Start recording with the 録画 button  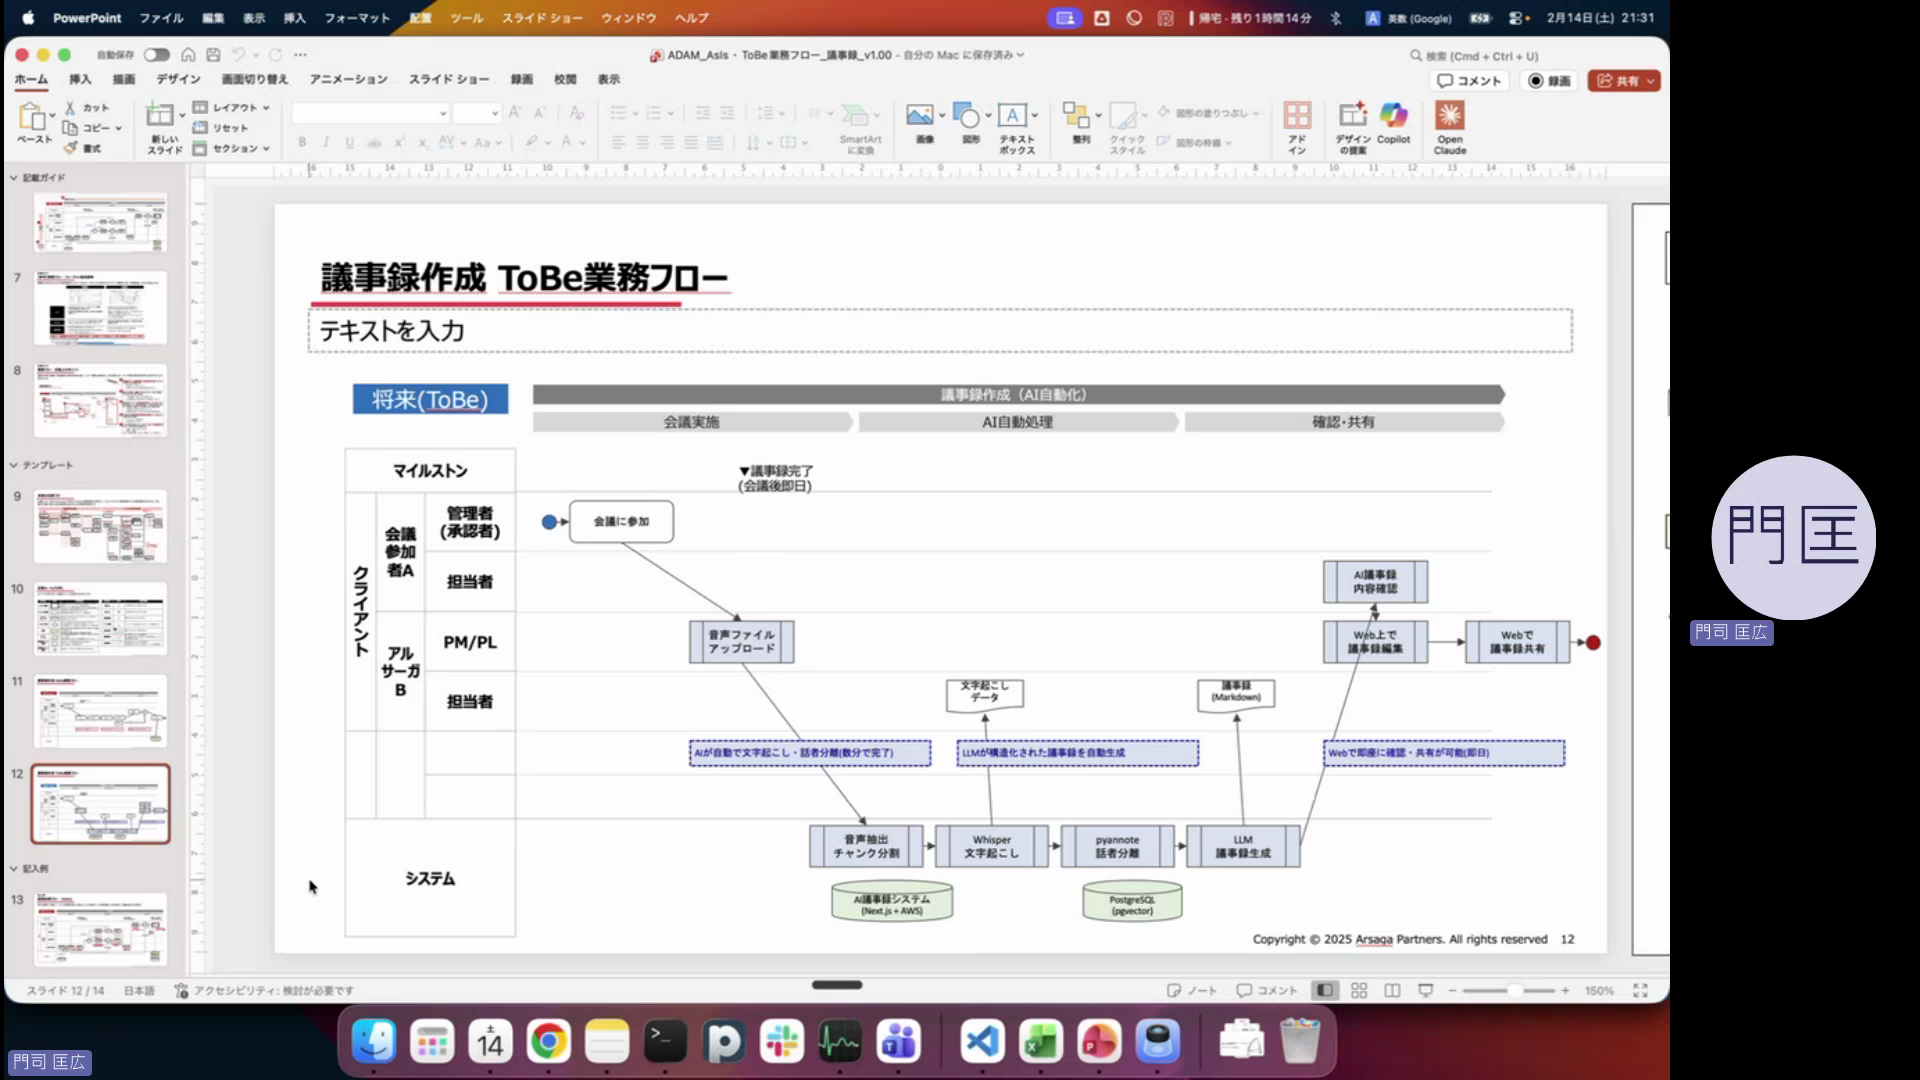click(x=1549, y=81)
